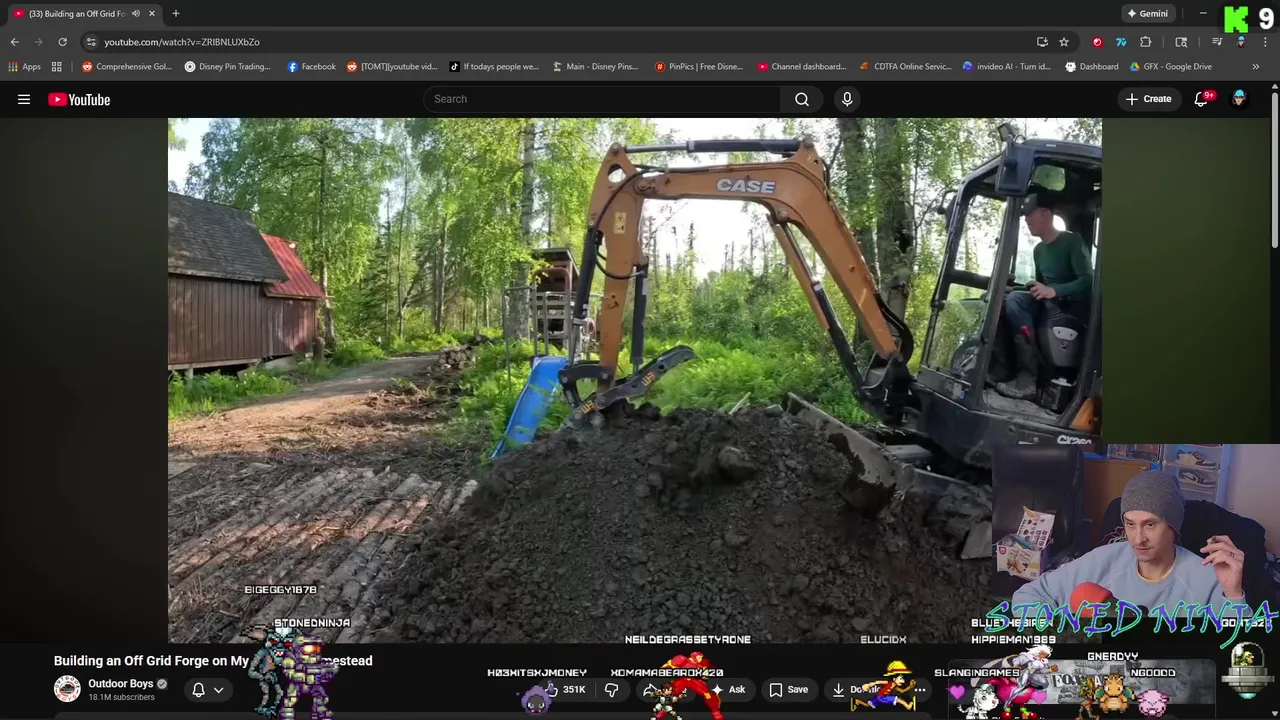The image size is (1280, 720).
Task: Go back to the previous page
Action: pos(14,42)
